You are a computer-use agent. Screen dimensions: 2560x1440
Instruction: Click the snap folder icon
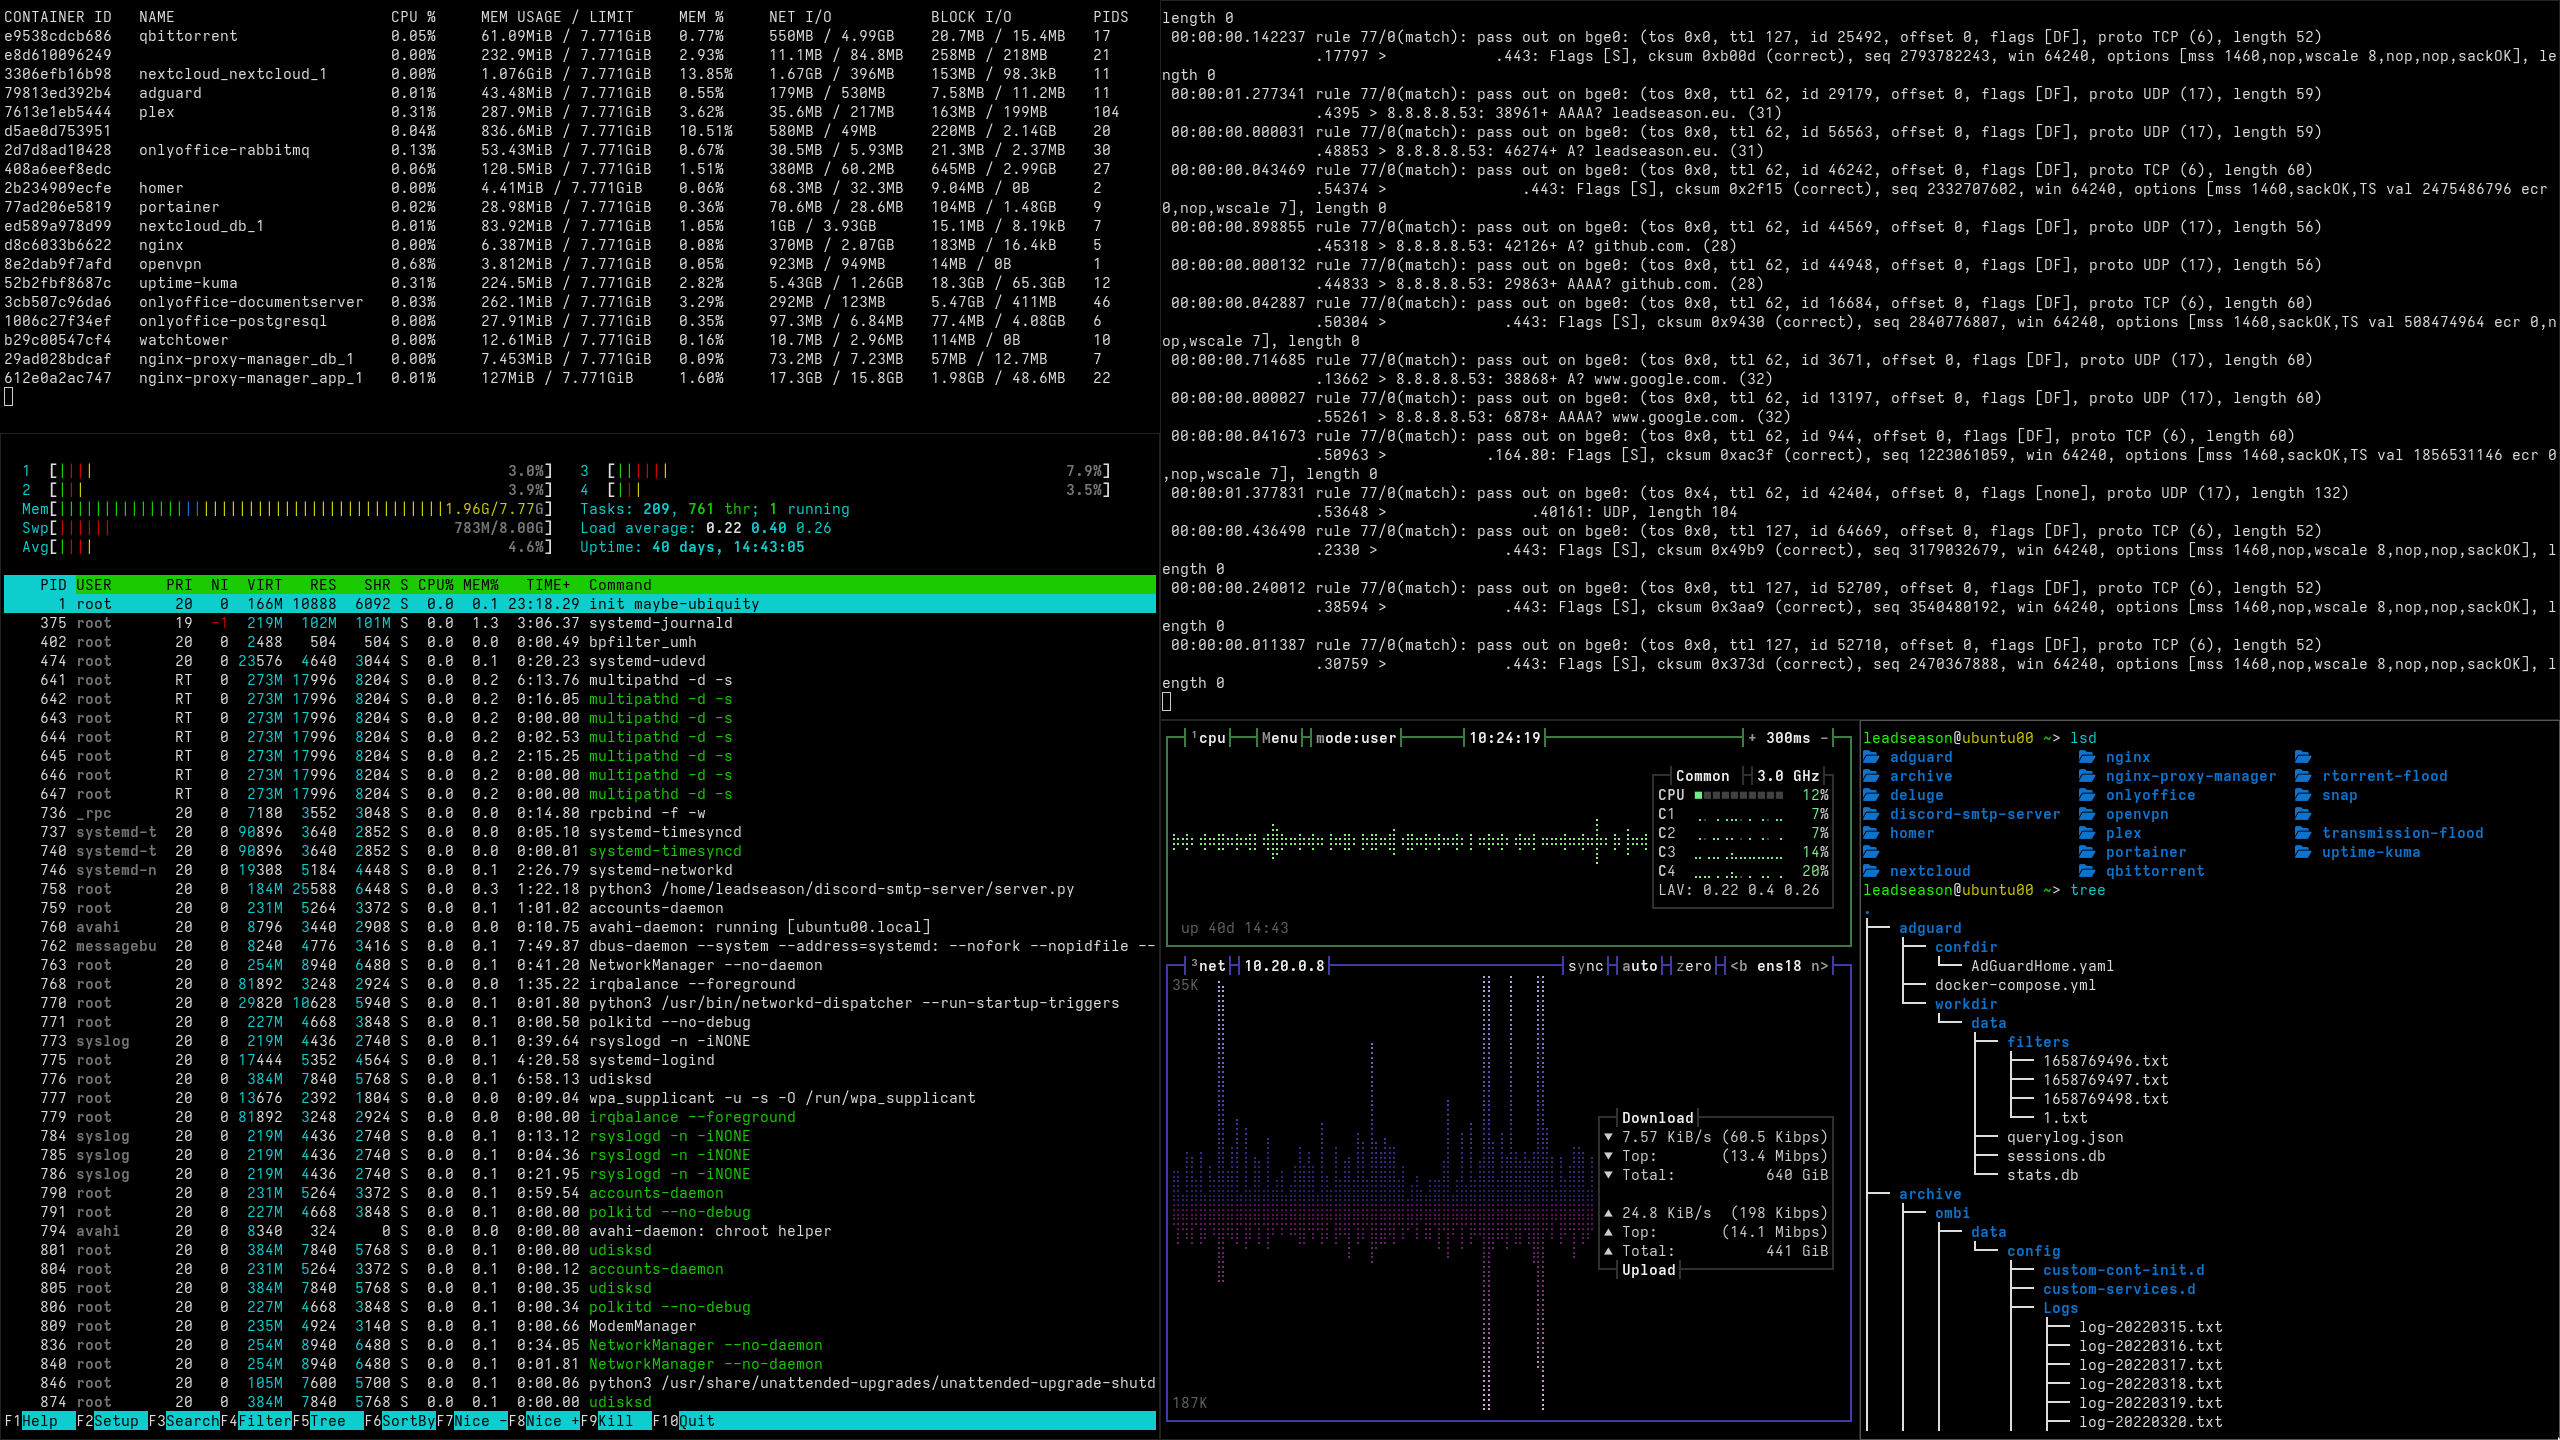pos(2303,795)
